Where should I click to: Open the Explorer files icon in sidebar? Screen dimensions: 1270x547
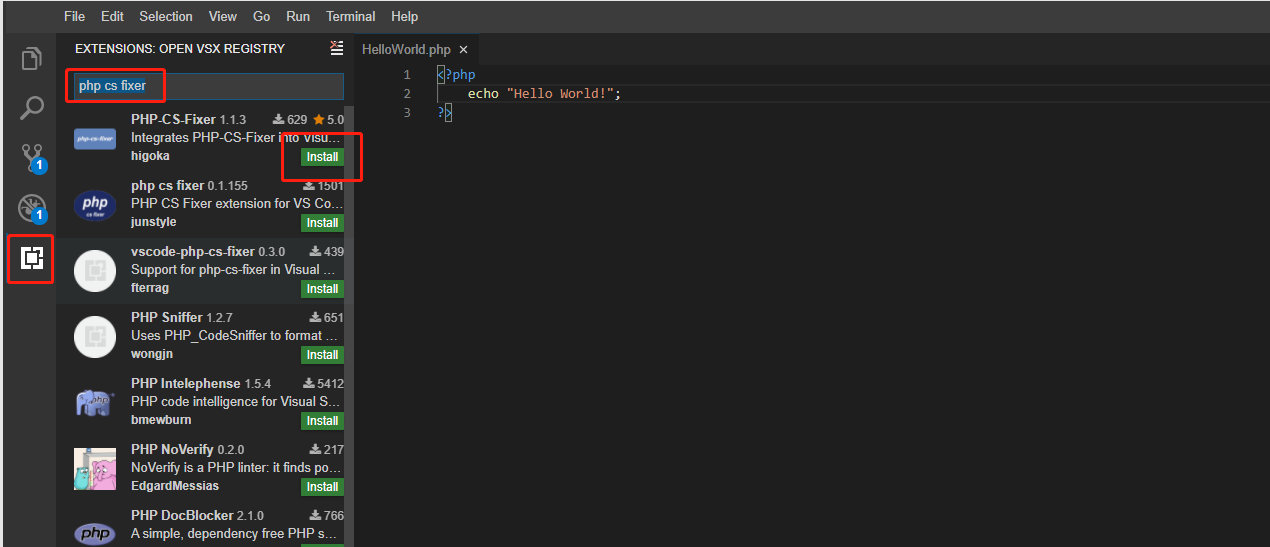pos(32,58)
